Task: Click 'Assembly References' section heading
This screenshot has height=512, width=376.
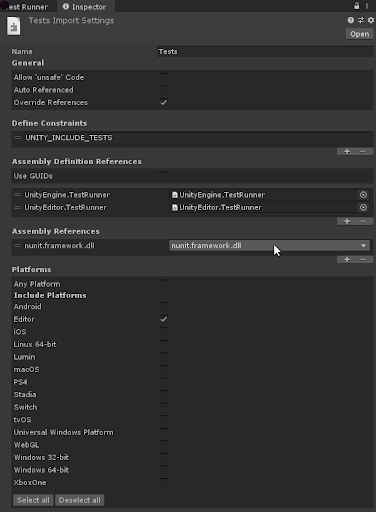Action: point(56,231)
